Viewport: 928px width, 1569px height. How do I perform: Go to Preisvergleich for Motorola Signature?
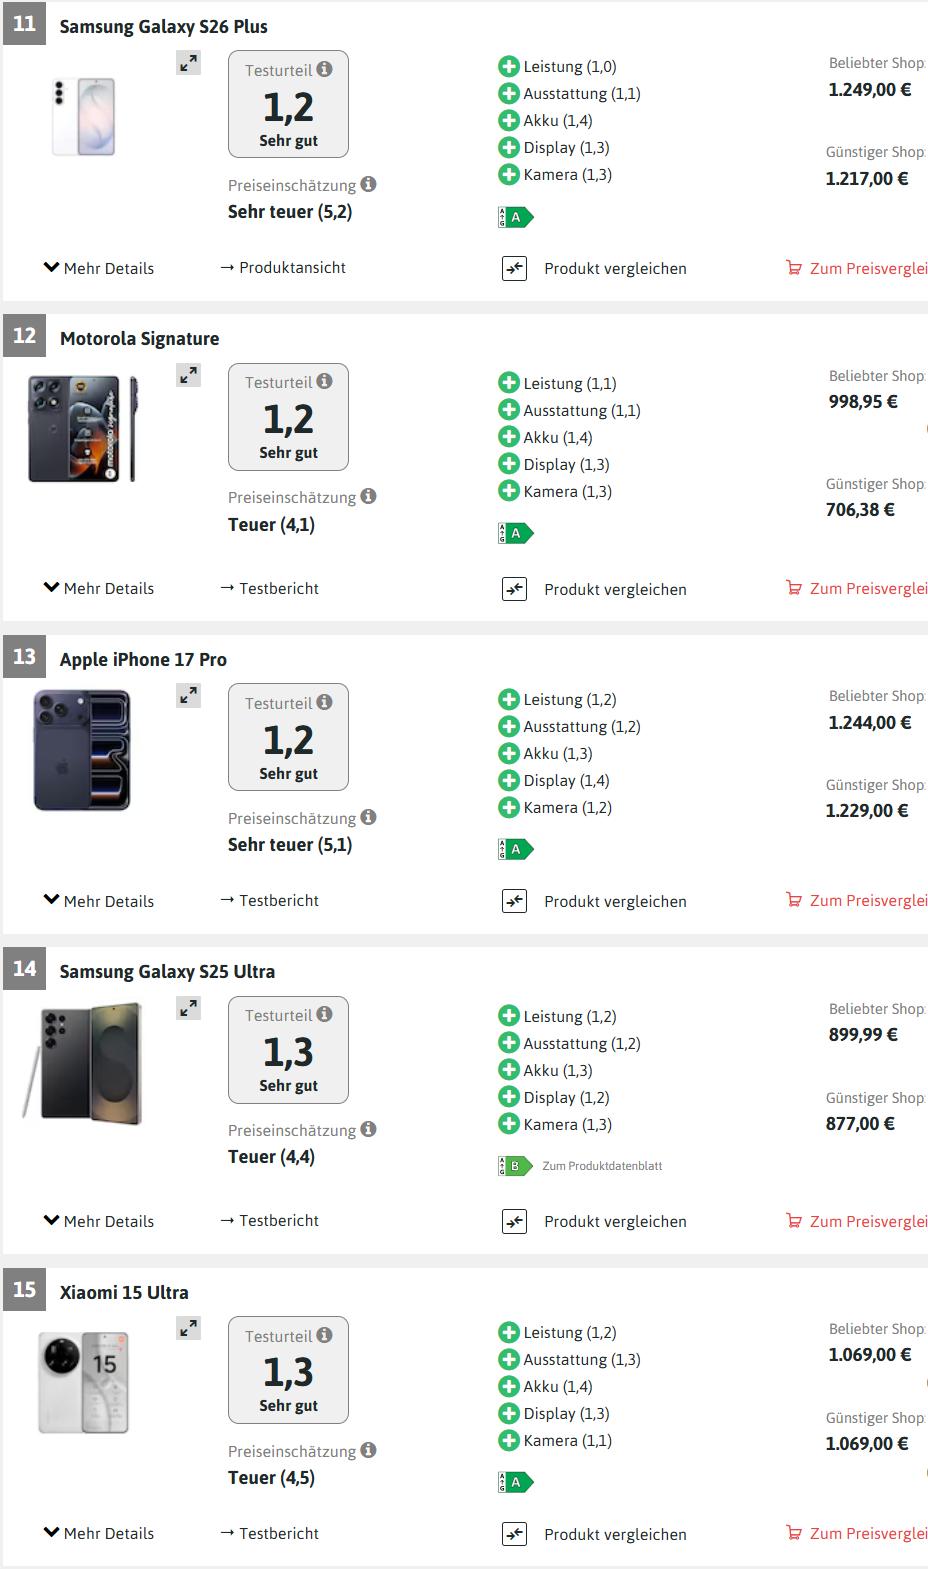pyautogui.click(x=859, y=588)
